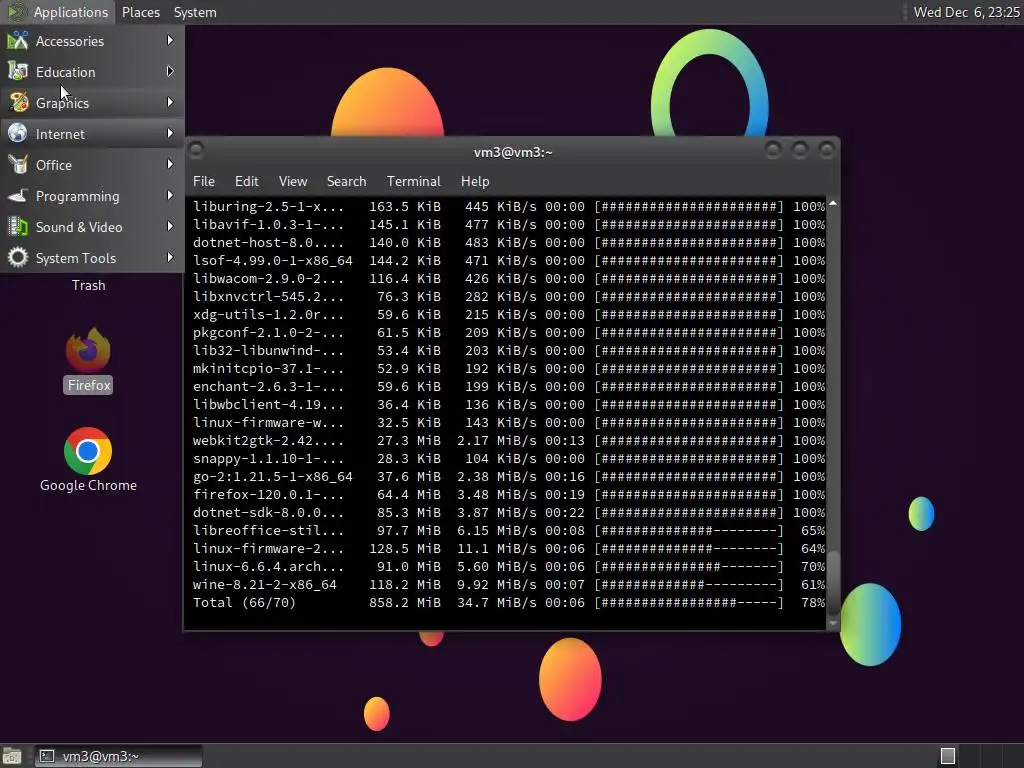This screenshot has height=768, width=1024.
Task: Click the Trash desktop label
Action: pos(88,285)
